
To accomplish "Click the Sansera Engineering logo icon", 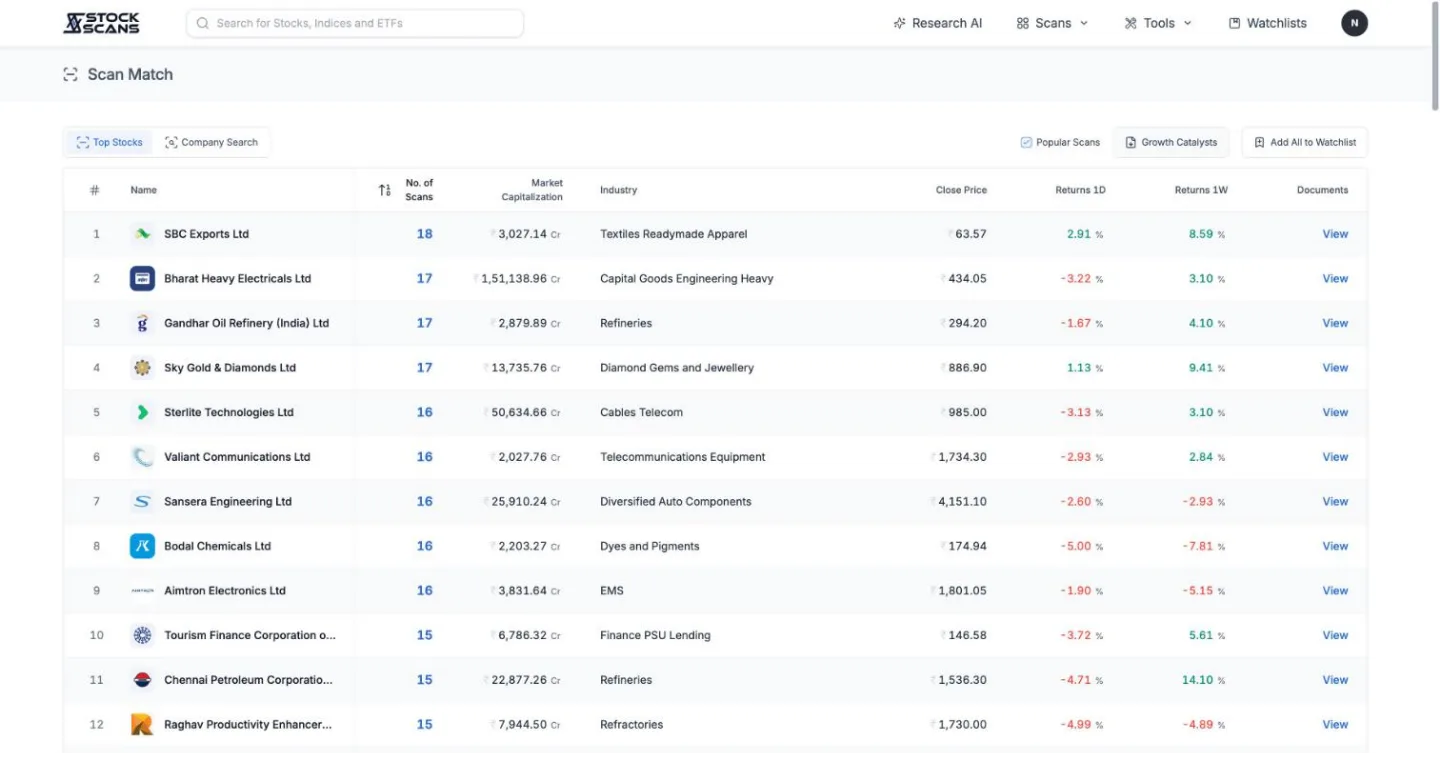I will pyautogui.click(x=142, y=502).
